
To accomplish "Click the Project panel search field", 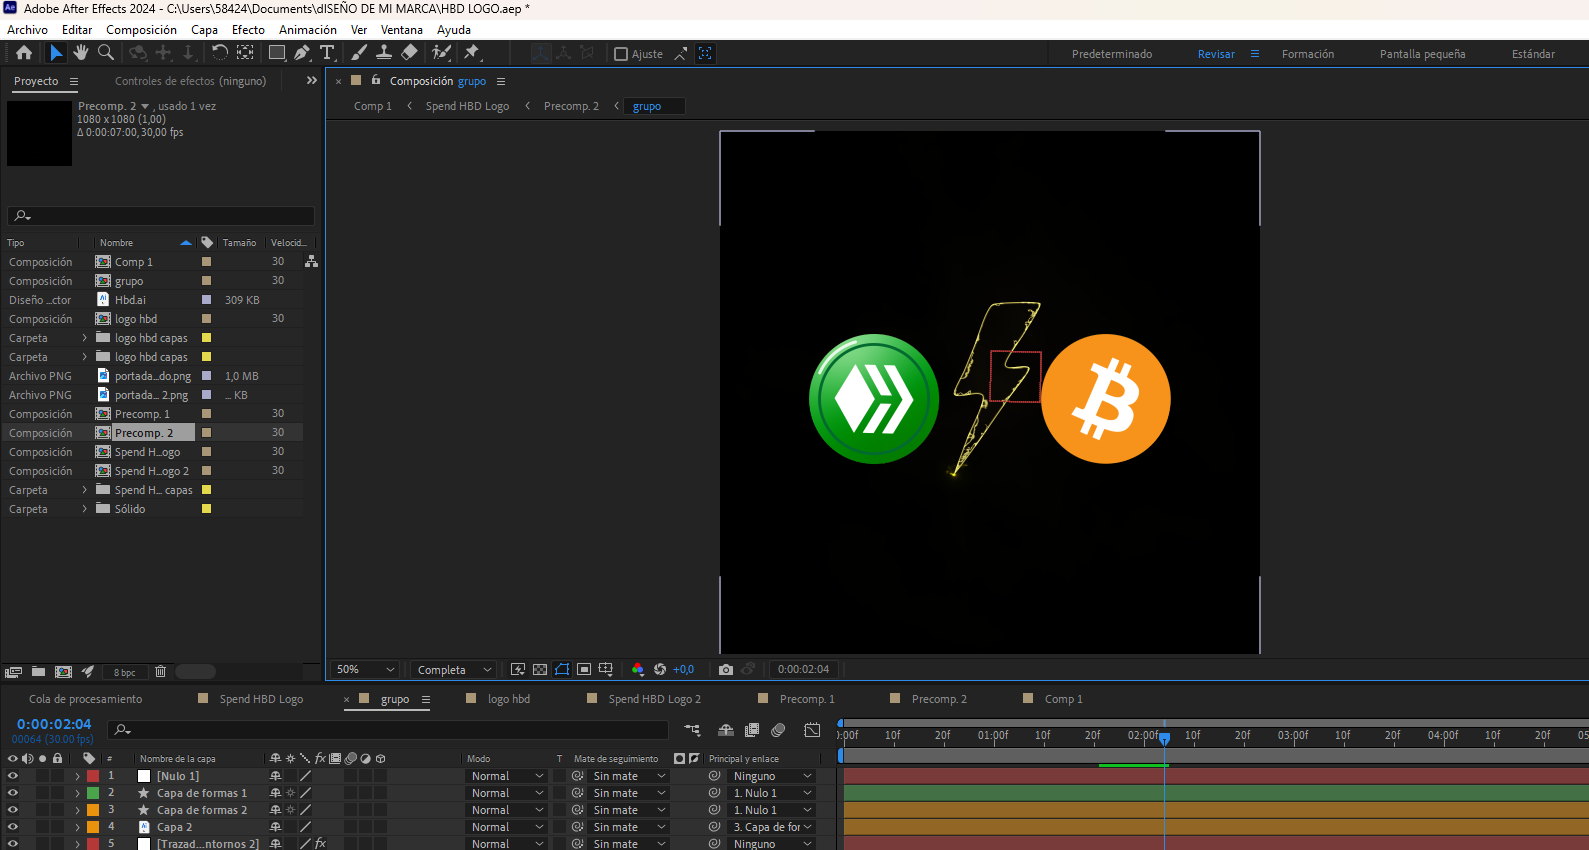I will click(x=161, y=216).
